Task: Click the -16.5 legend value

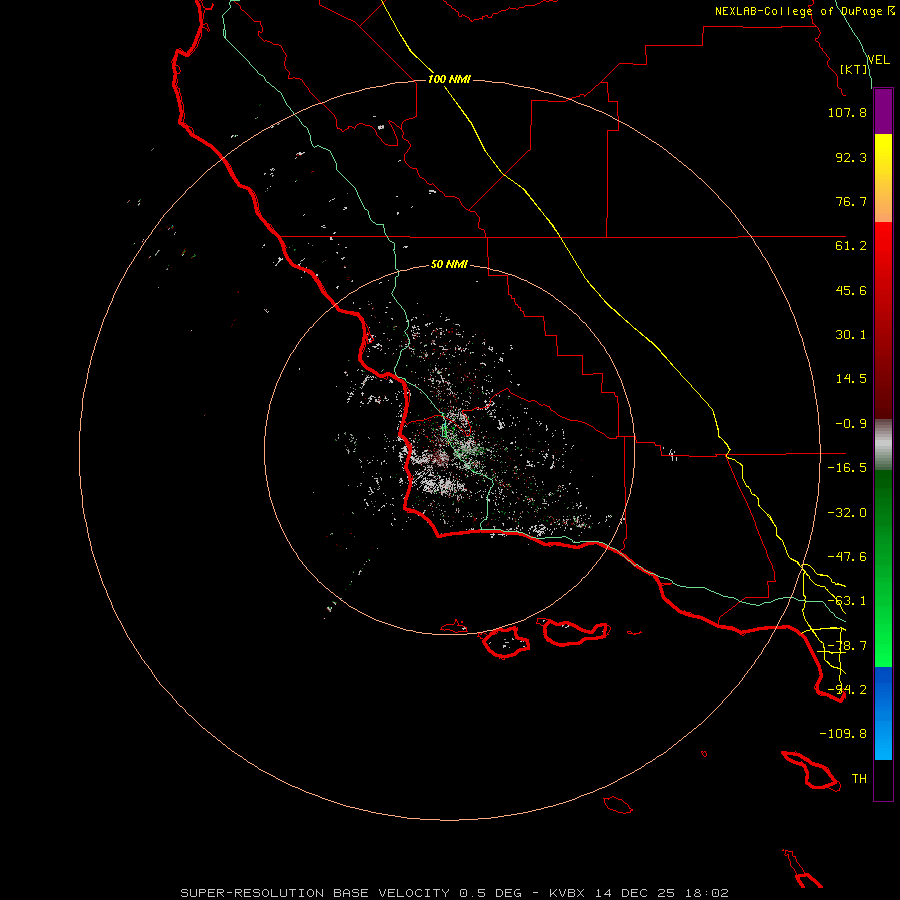Action: [847, 468]
